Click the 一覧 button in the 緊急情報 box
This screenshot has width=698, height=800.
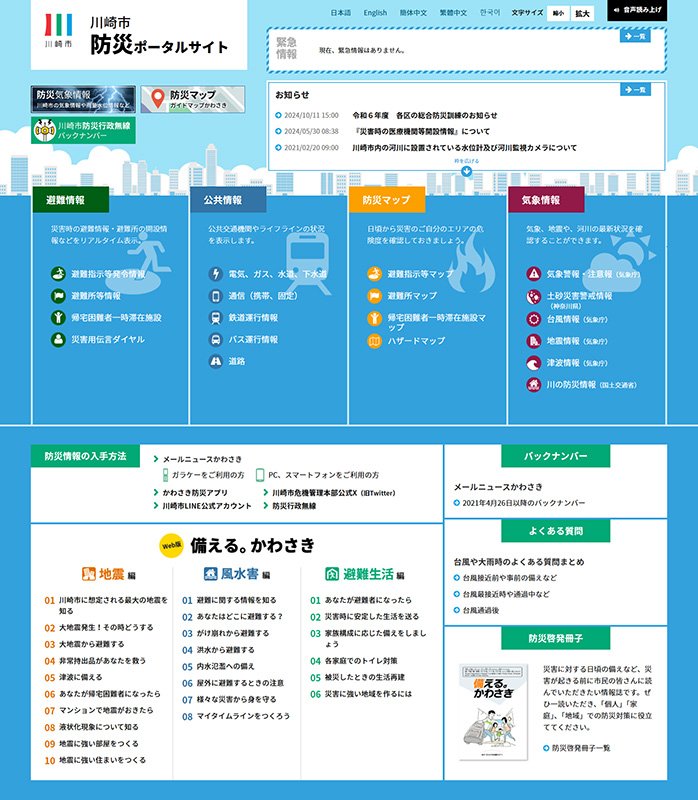[x=635, y=36]
